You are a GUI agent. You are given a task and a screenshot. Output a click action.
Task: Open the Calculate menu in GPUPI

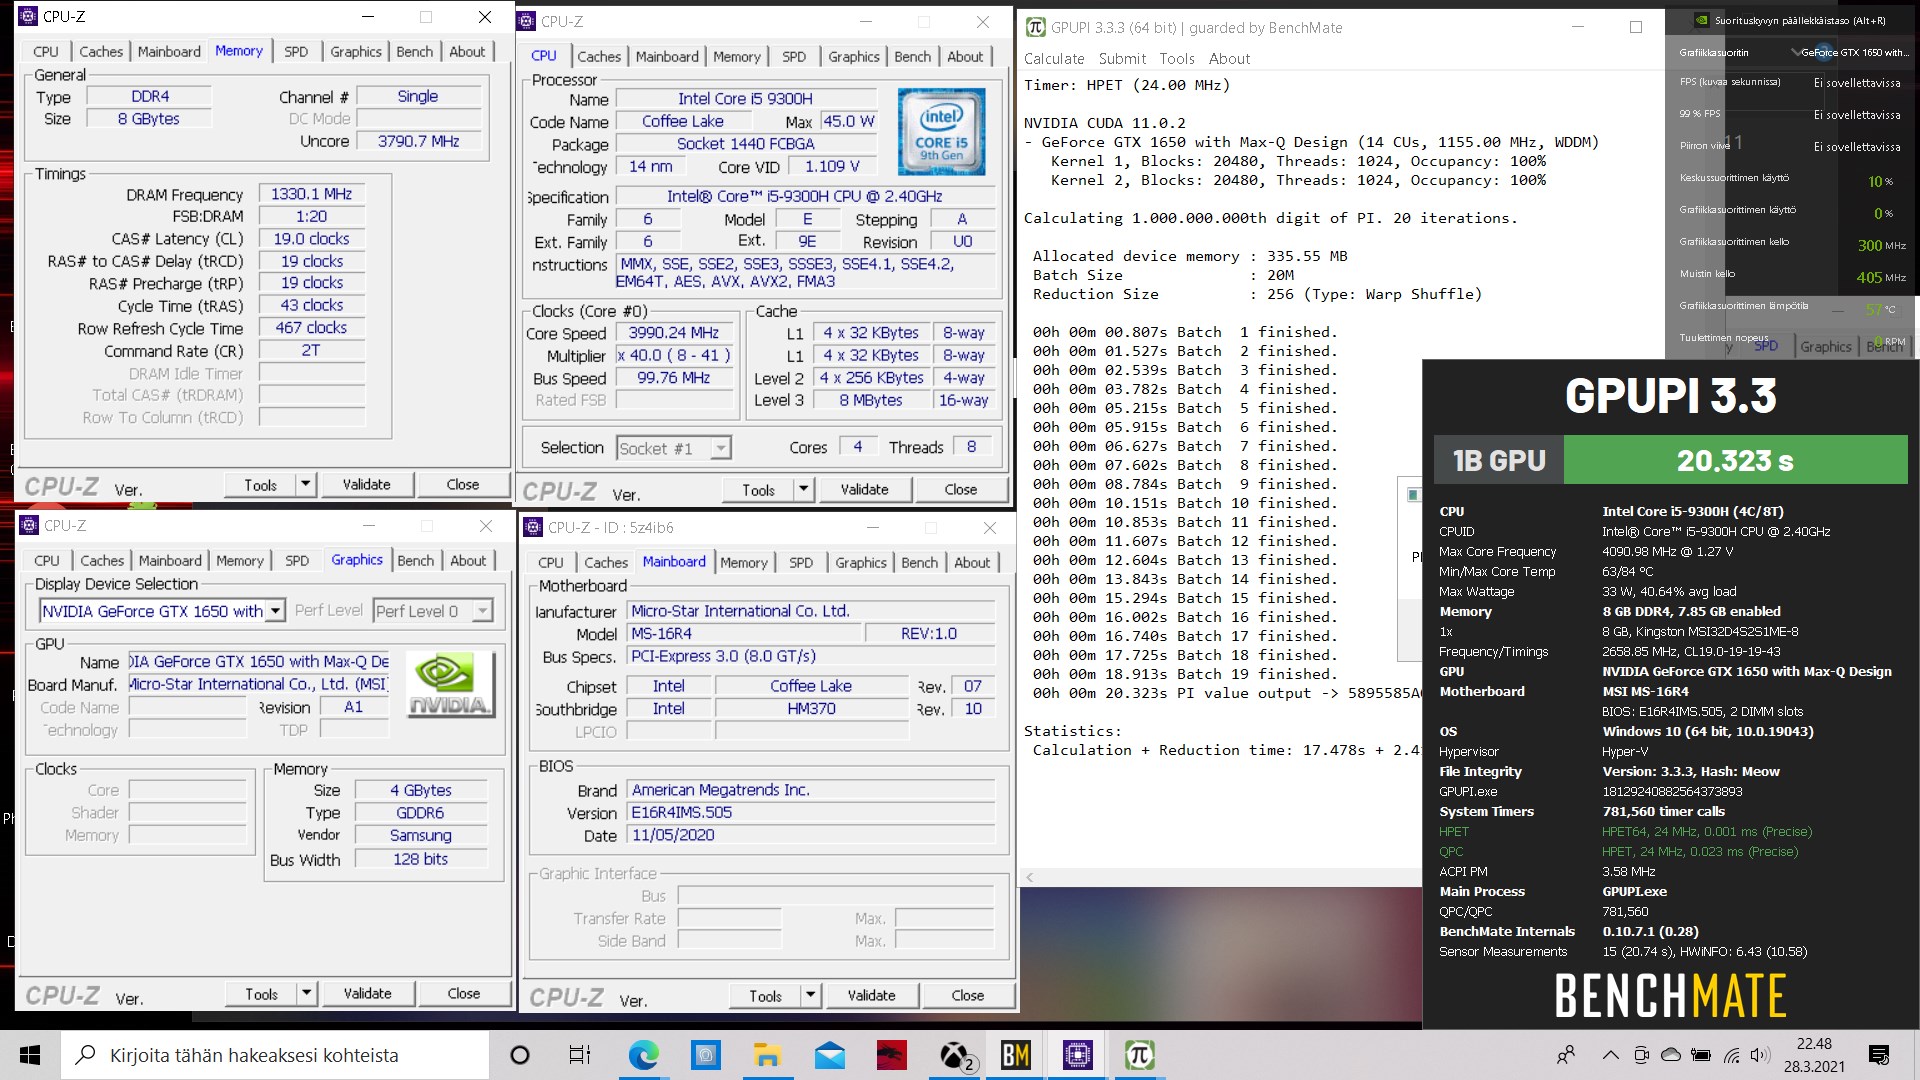tap(1054, 59)
